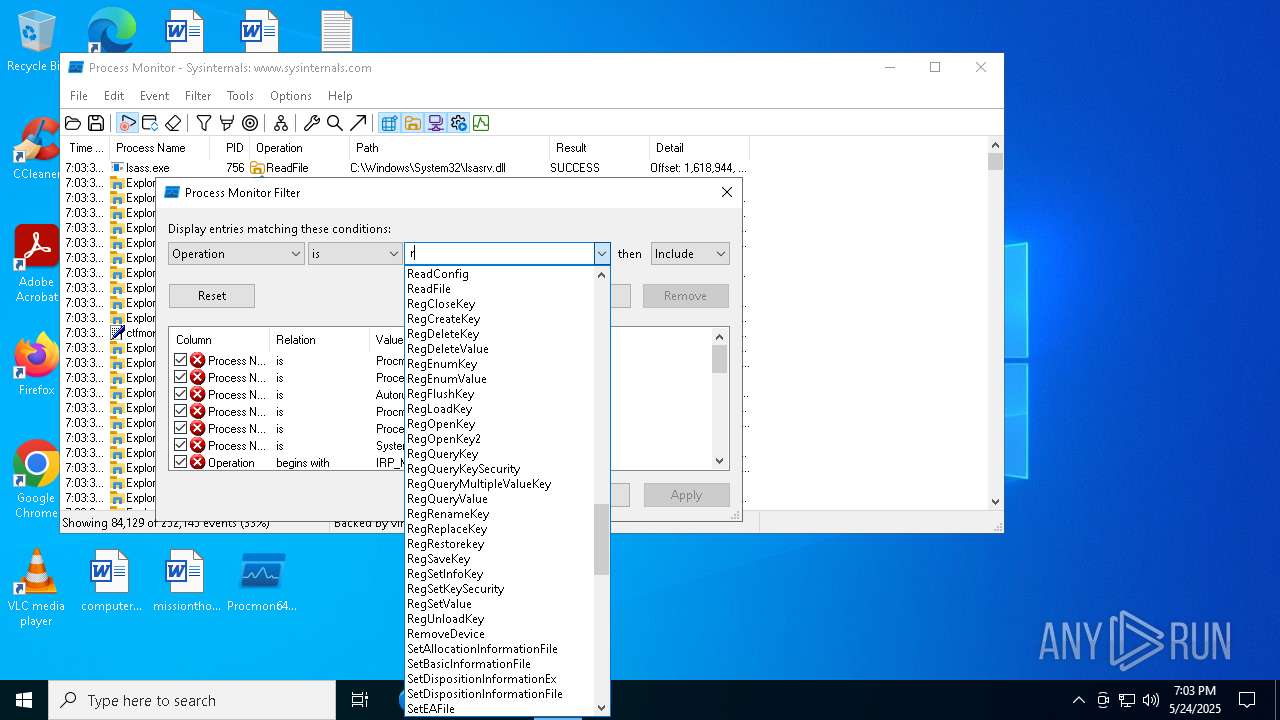Select RegDeleteValue in the list
1280x720 pixels.
click(447, 349)
